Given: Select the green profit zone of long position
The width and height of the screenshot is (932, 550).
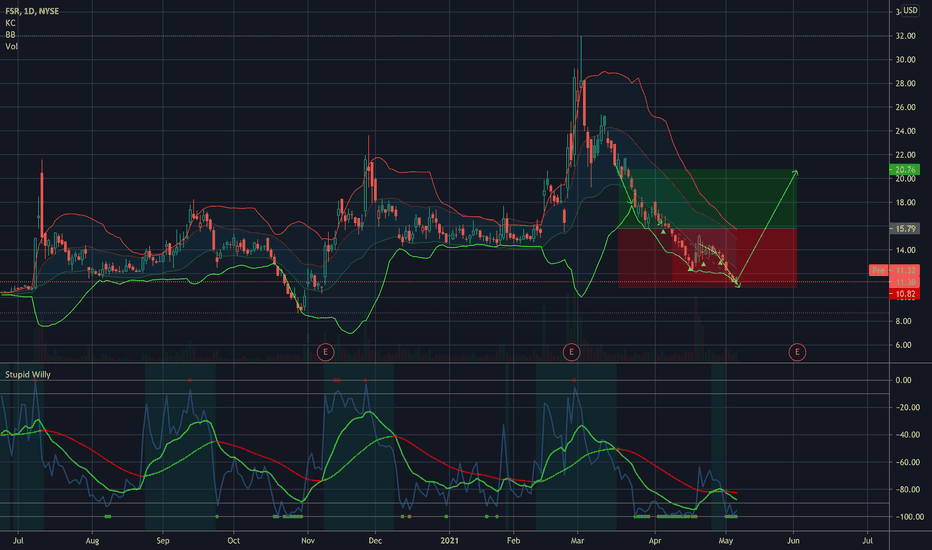Looking at the screenshot, I should click(x=707, y=199).
